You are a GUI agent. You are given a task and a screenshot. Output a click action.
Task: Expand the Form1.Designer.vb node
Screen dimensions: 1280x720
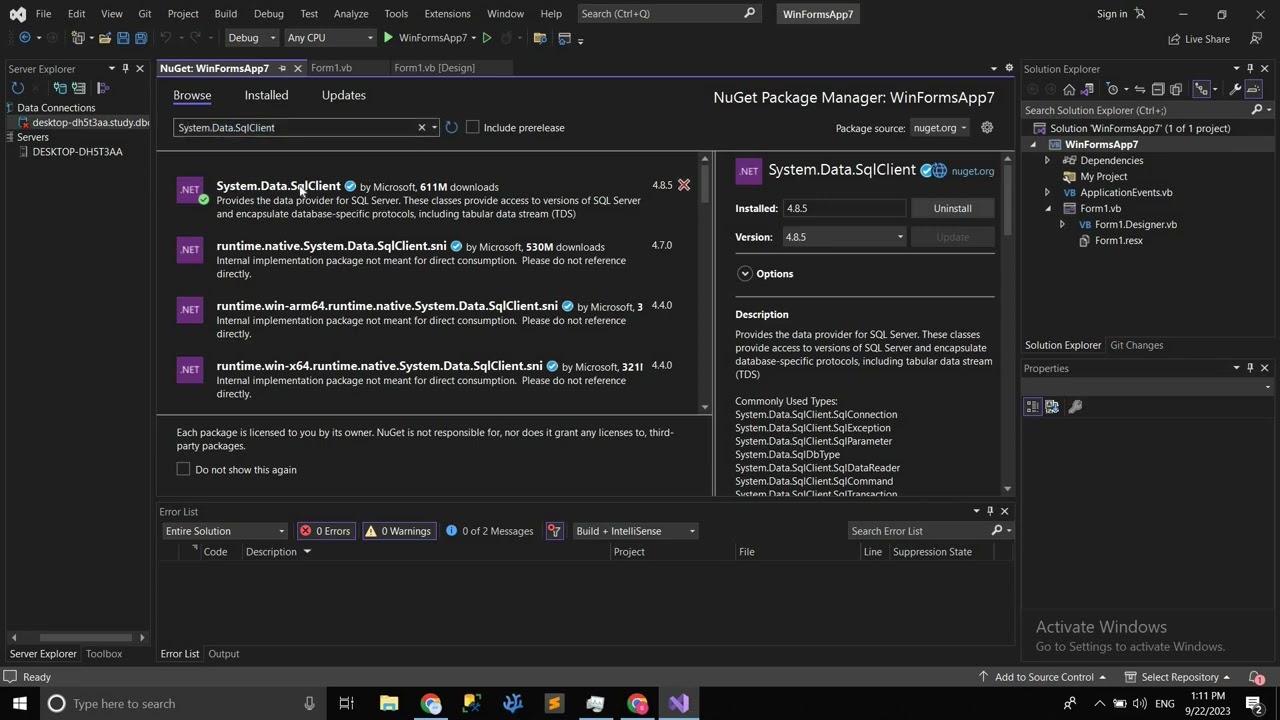point(1062,225)
